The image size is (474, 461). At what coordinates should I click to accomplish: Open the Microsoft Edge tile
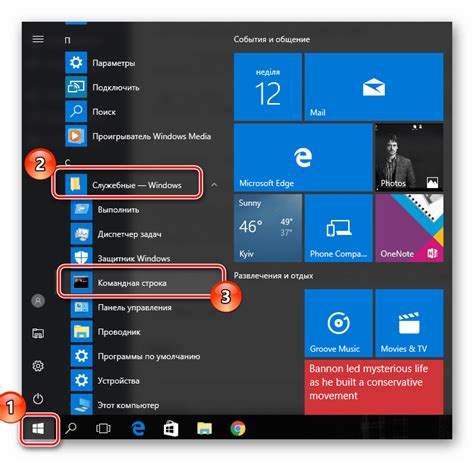pos(303,157)
